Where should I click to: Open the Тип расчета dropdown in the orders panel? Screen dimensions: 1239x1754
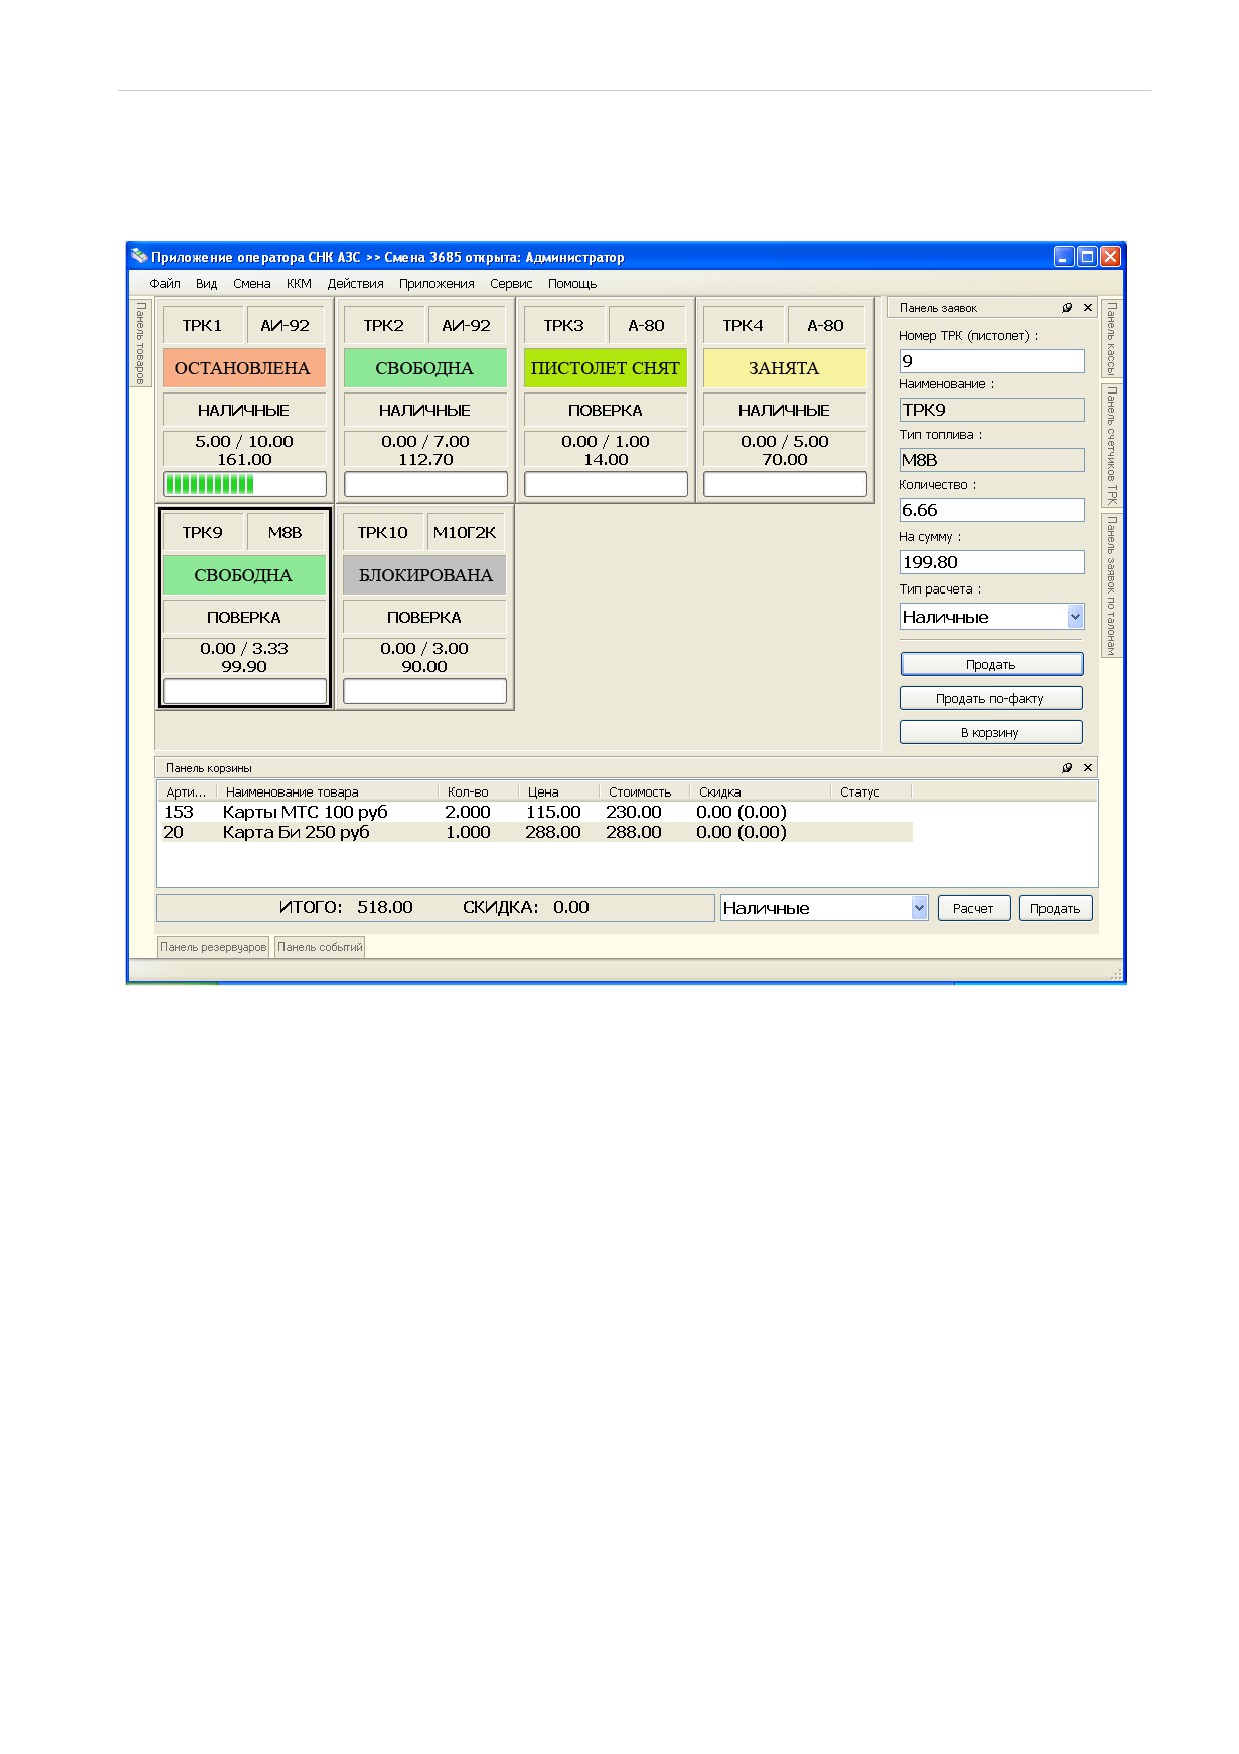1075,617
